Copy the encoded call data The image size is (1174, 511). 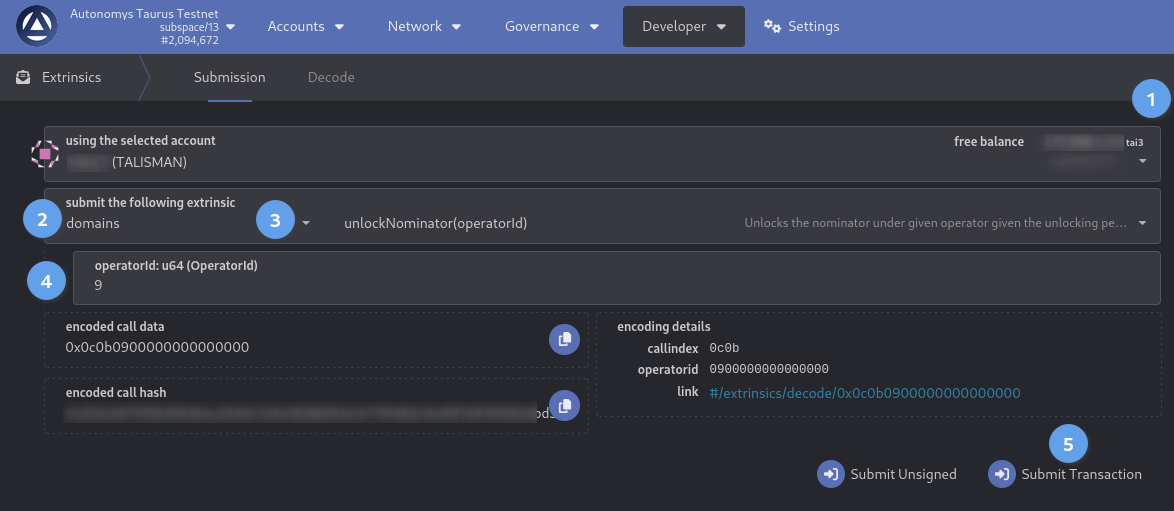click(564, 339)
